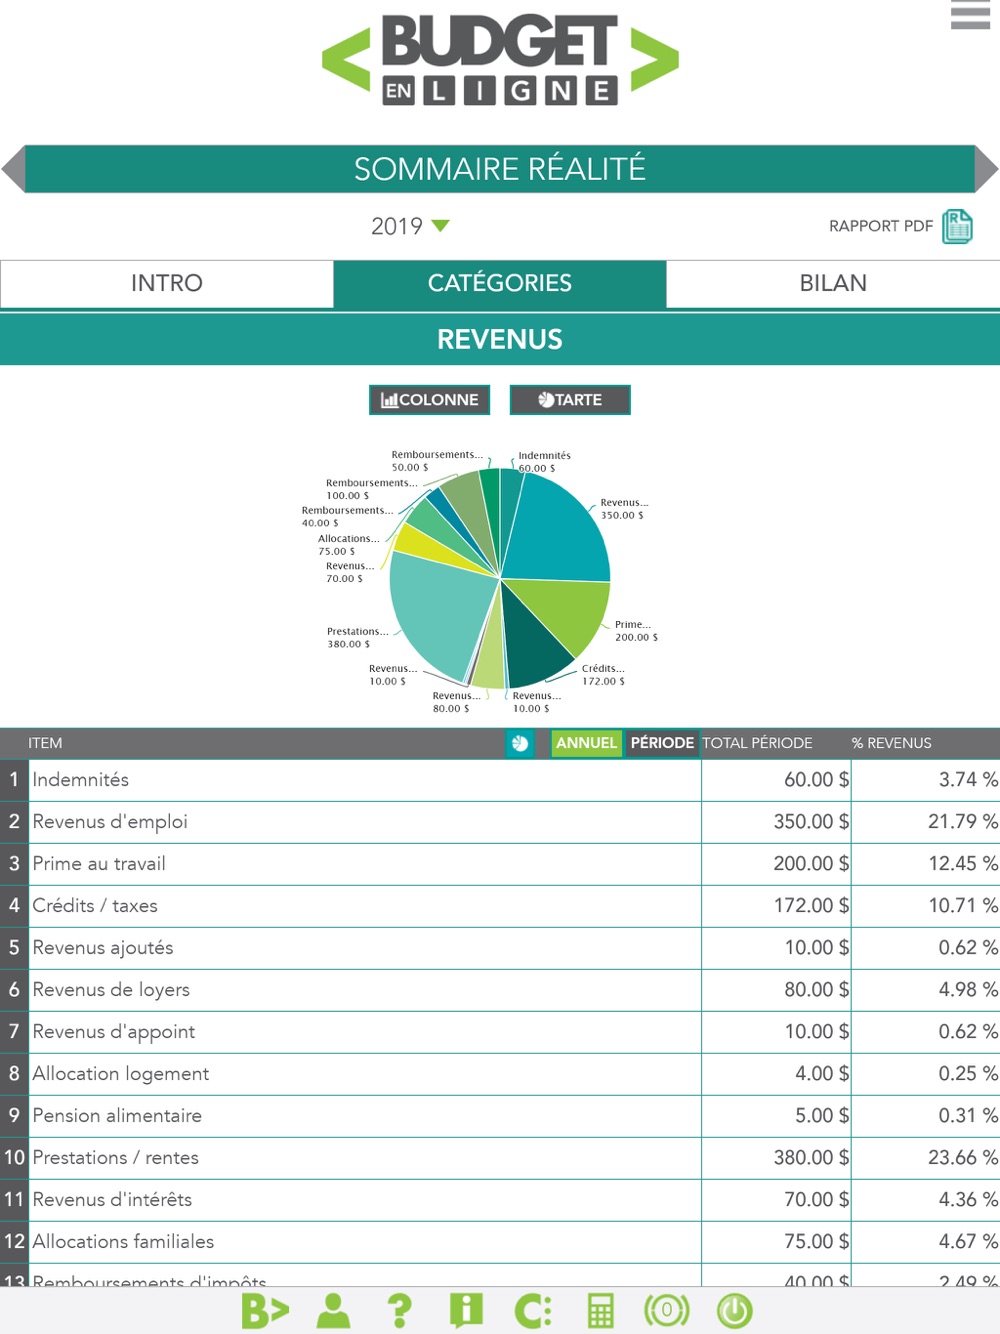Toggle Période totals view
Screen dimensions: 1000x1334
point(662,743)
